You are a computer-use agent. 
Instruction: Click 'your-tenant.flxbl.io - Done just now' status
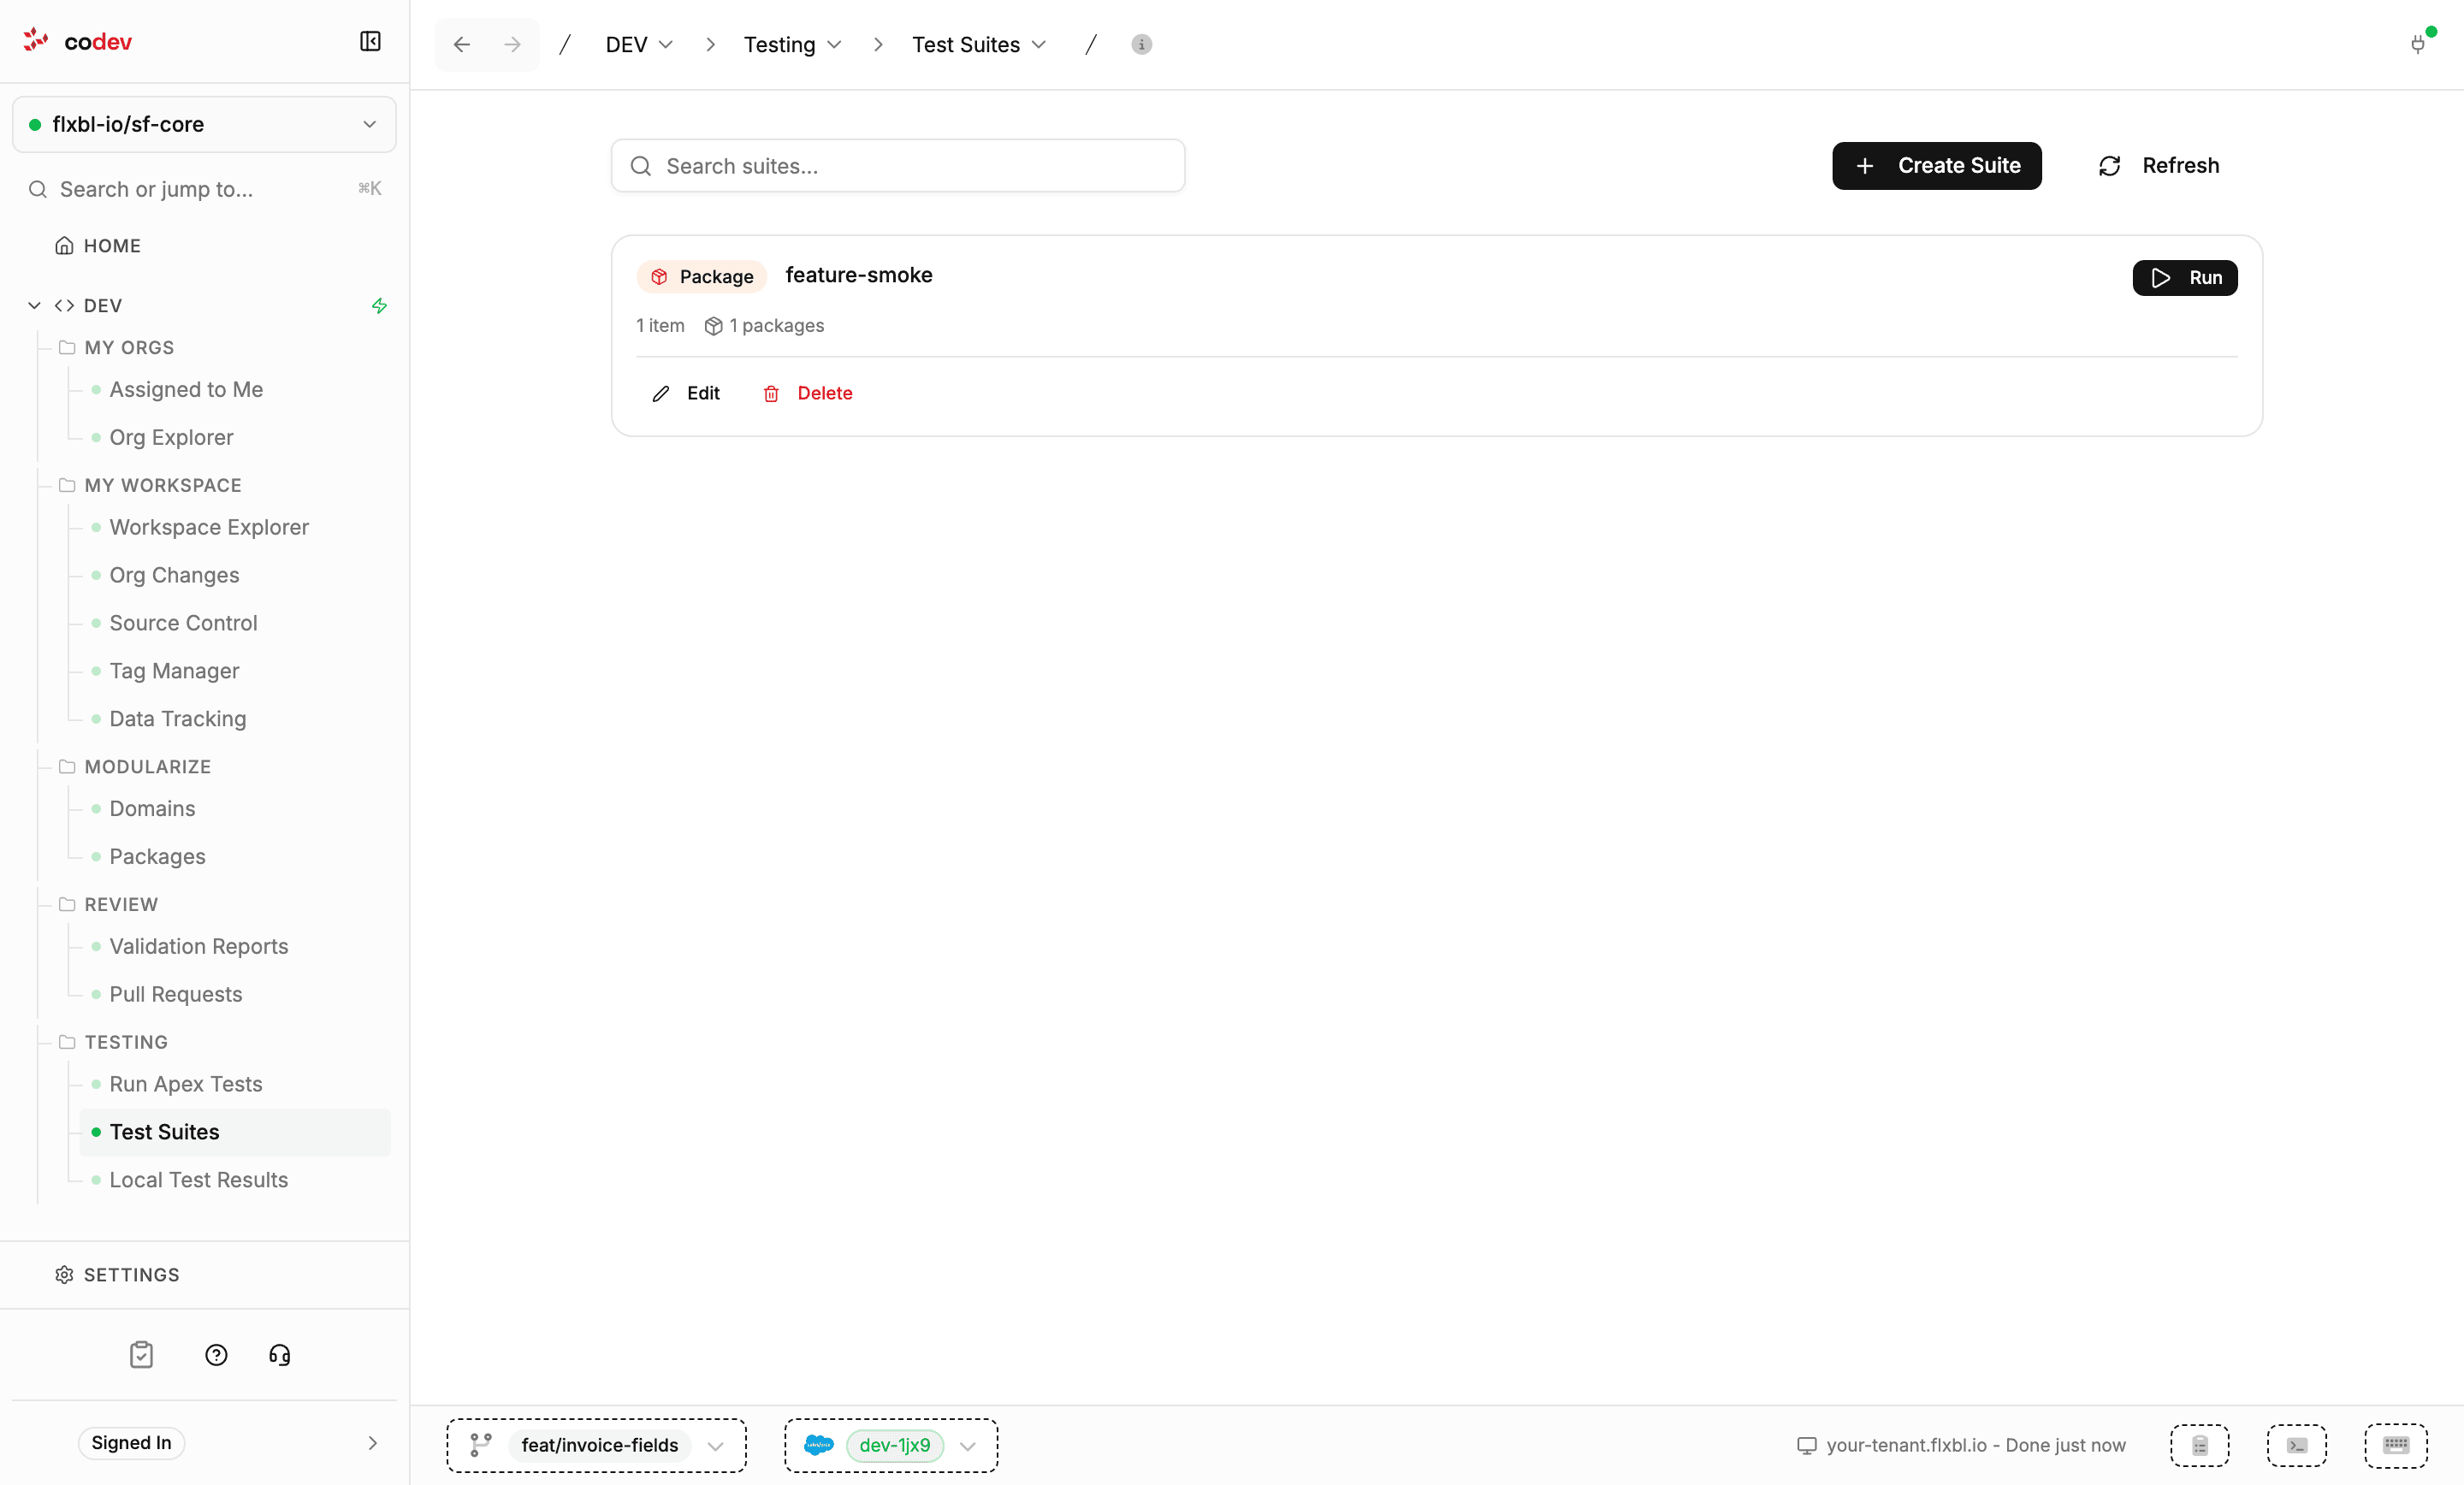[x=1975, y=1445]
